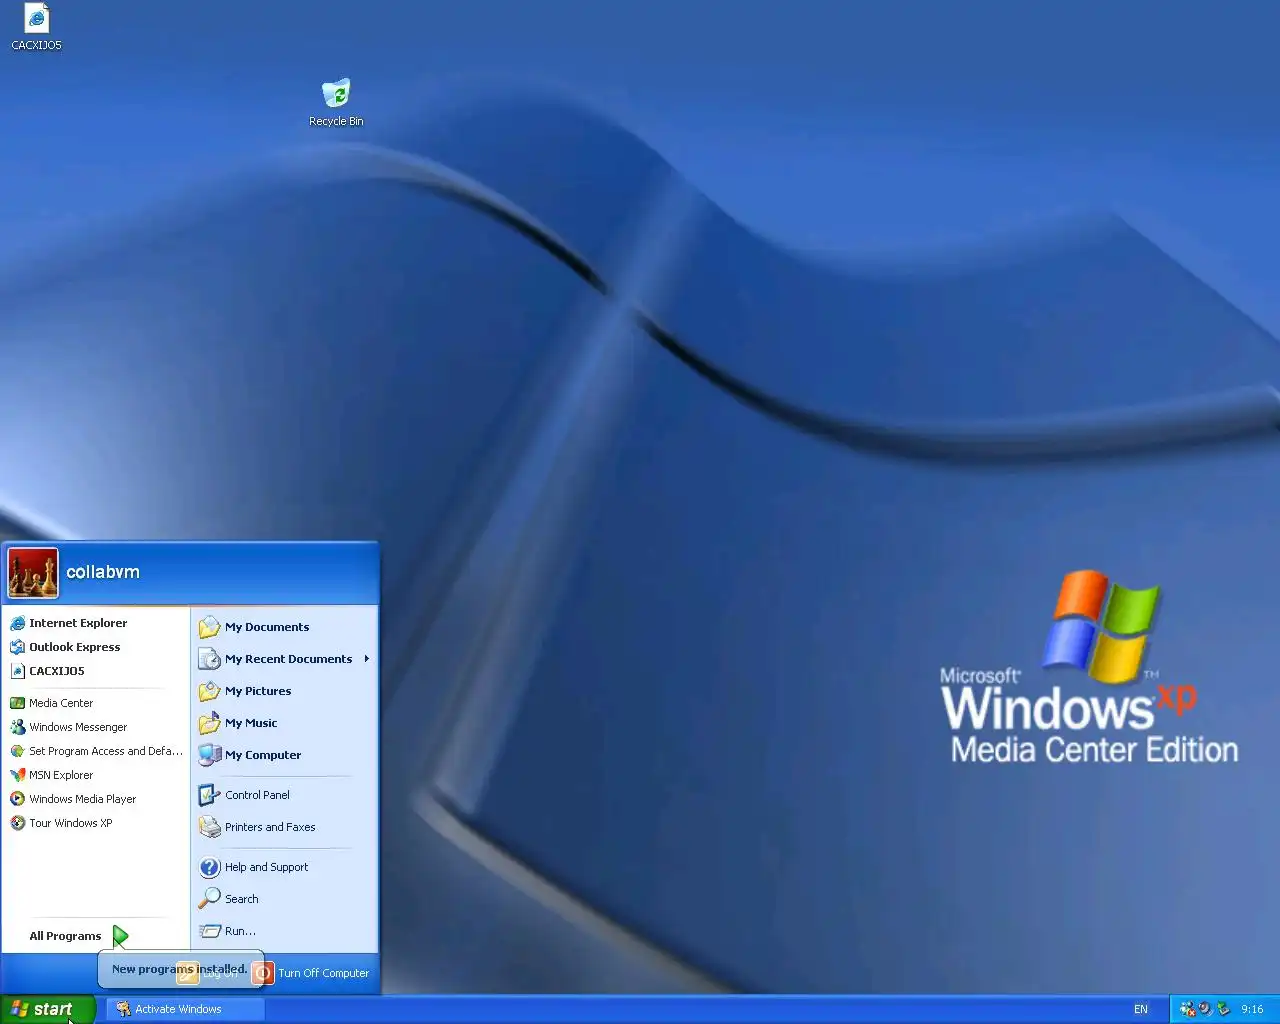Click the speaker volume tray icon
This screenshot has width=1280, height=1024.
(1205, 1009)
